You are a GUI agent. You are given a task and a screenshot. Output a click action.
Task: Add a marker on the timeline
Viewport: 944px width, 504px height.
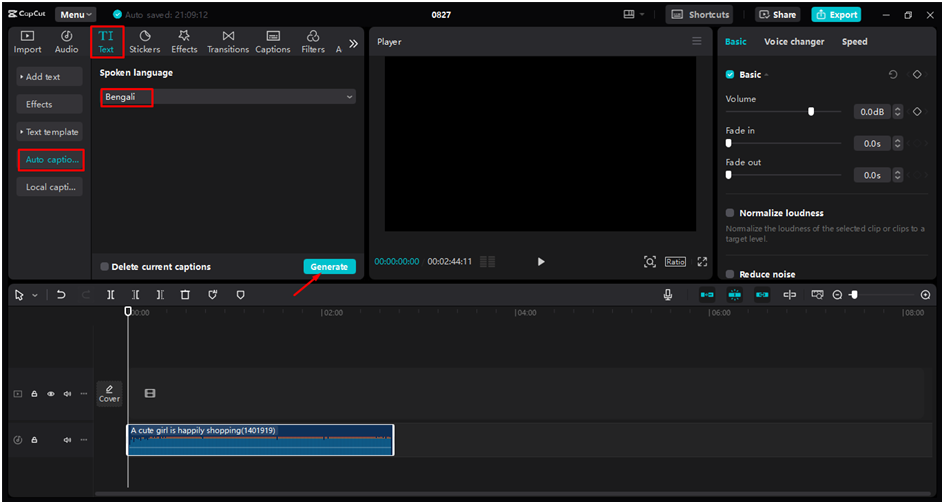(x=240, y=294)
